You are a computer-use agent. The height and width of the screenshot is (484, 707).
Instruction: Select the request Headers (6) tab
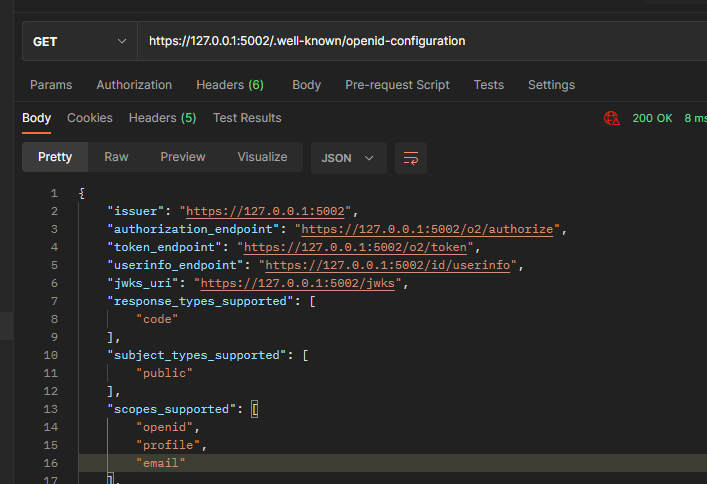[230, 85]
